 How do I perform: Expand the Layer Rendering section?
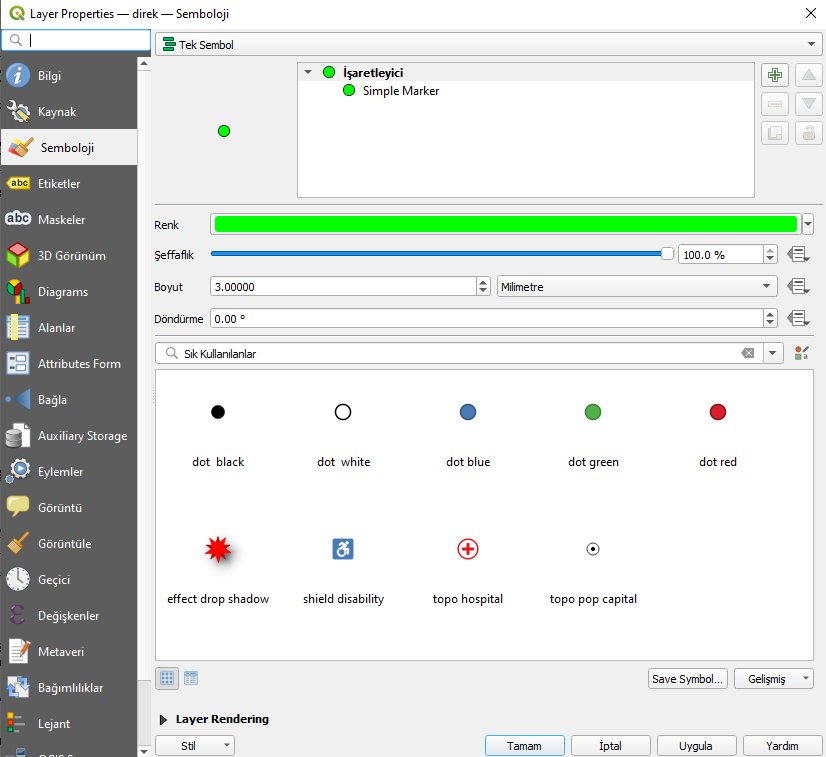163,720
